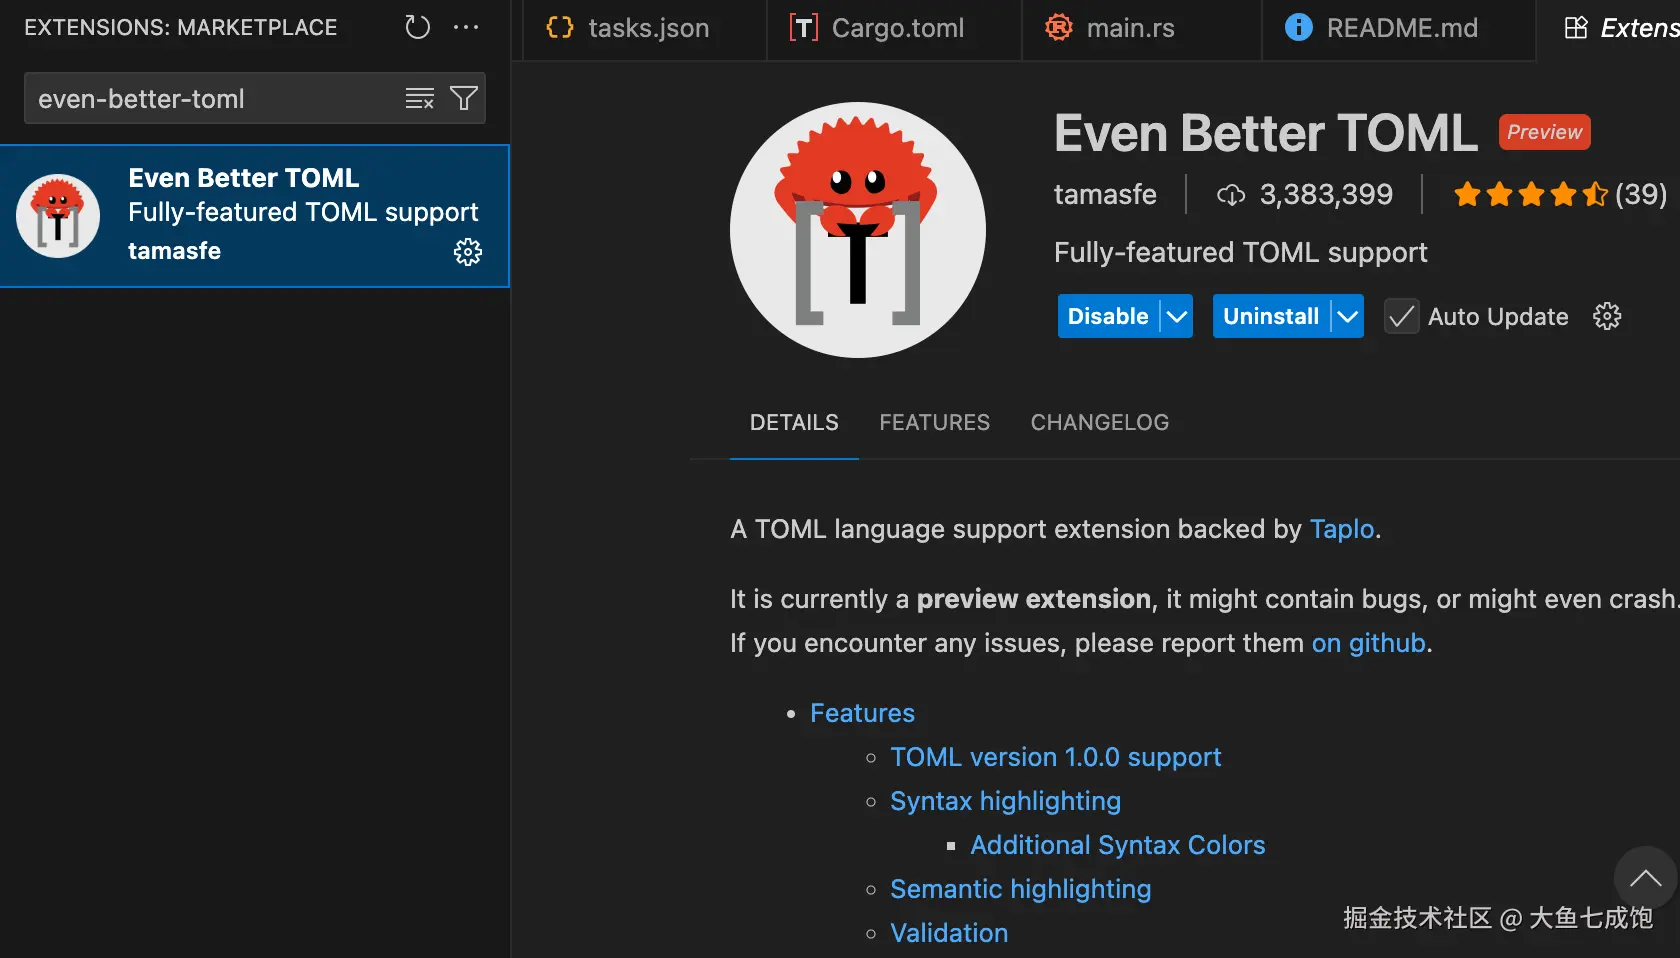1680x958 pixels.
Task: Open the Validation link
Action: tap(949, 933)
